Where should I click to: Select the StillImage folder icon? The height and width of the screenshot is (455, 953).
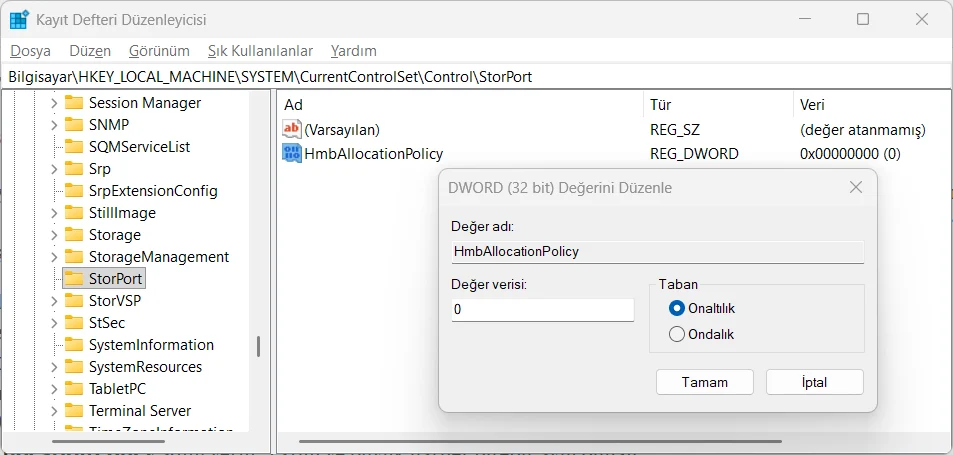tap(74, 213)
